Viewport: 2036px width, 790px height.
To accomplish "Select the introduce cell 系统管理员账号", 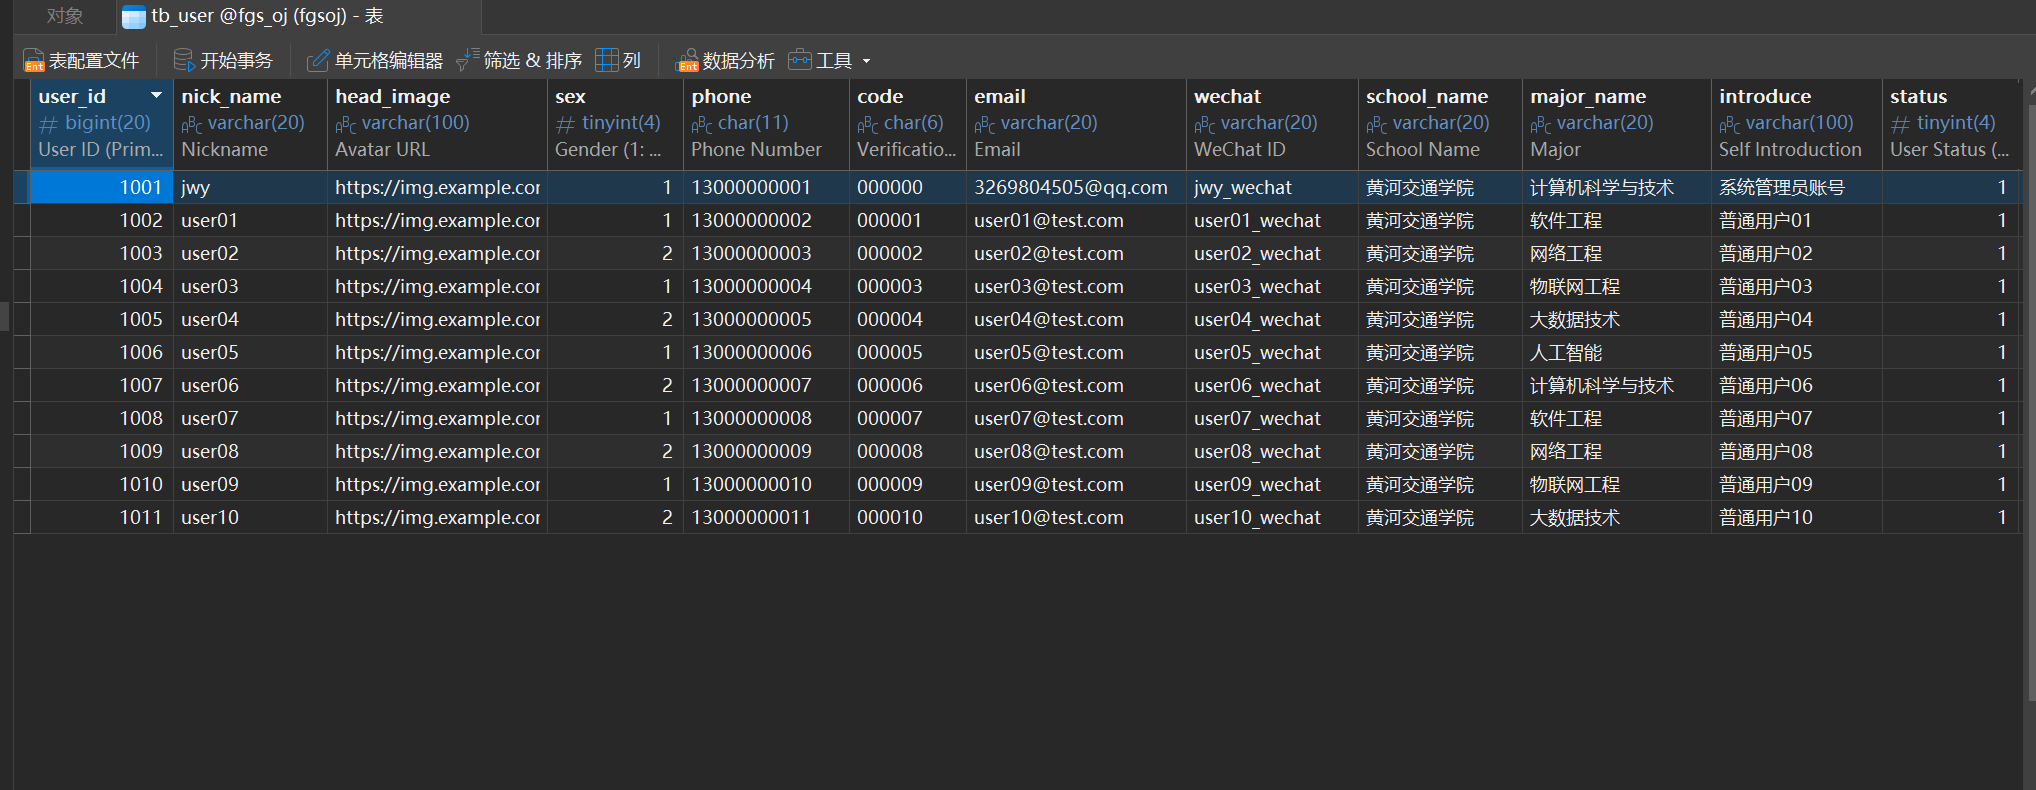I will pyautogui.click(x=1796, y=188).
